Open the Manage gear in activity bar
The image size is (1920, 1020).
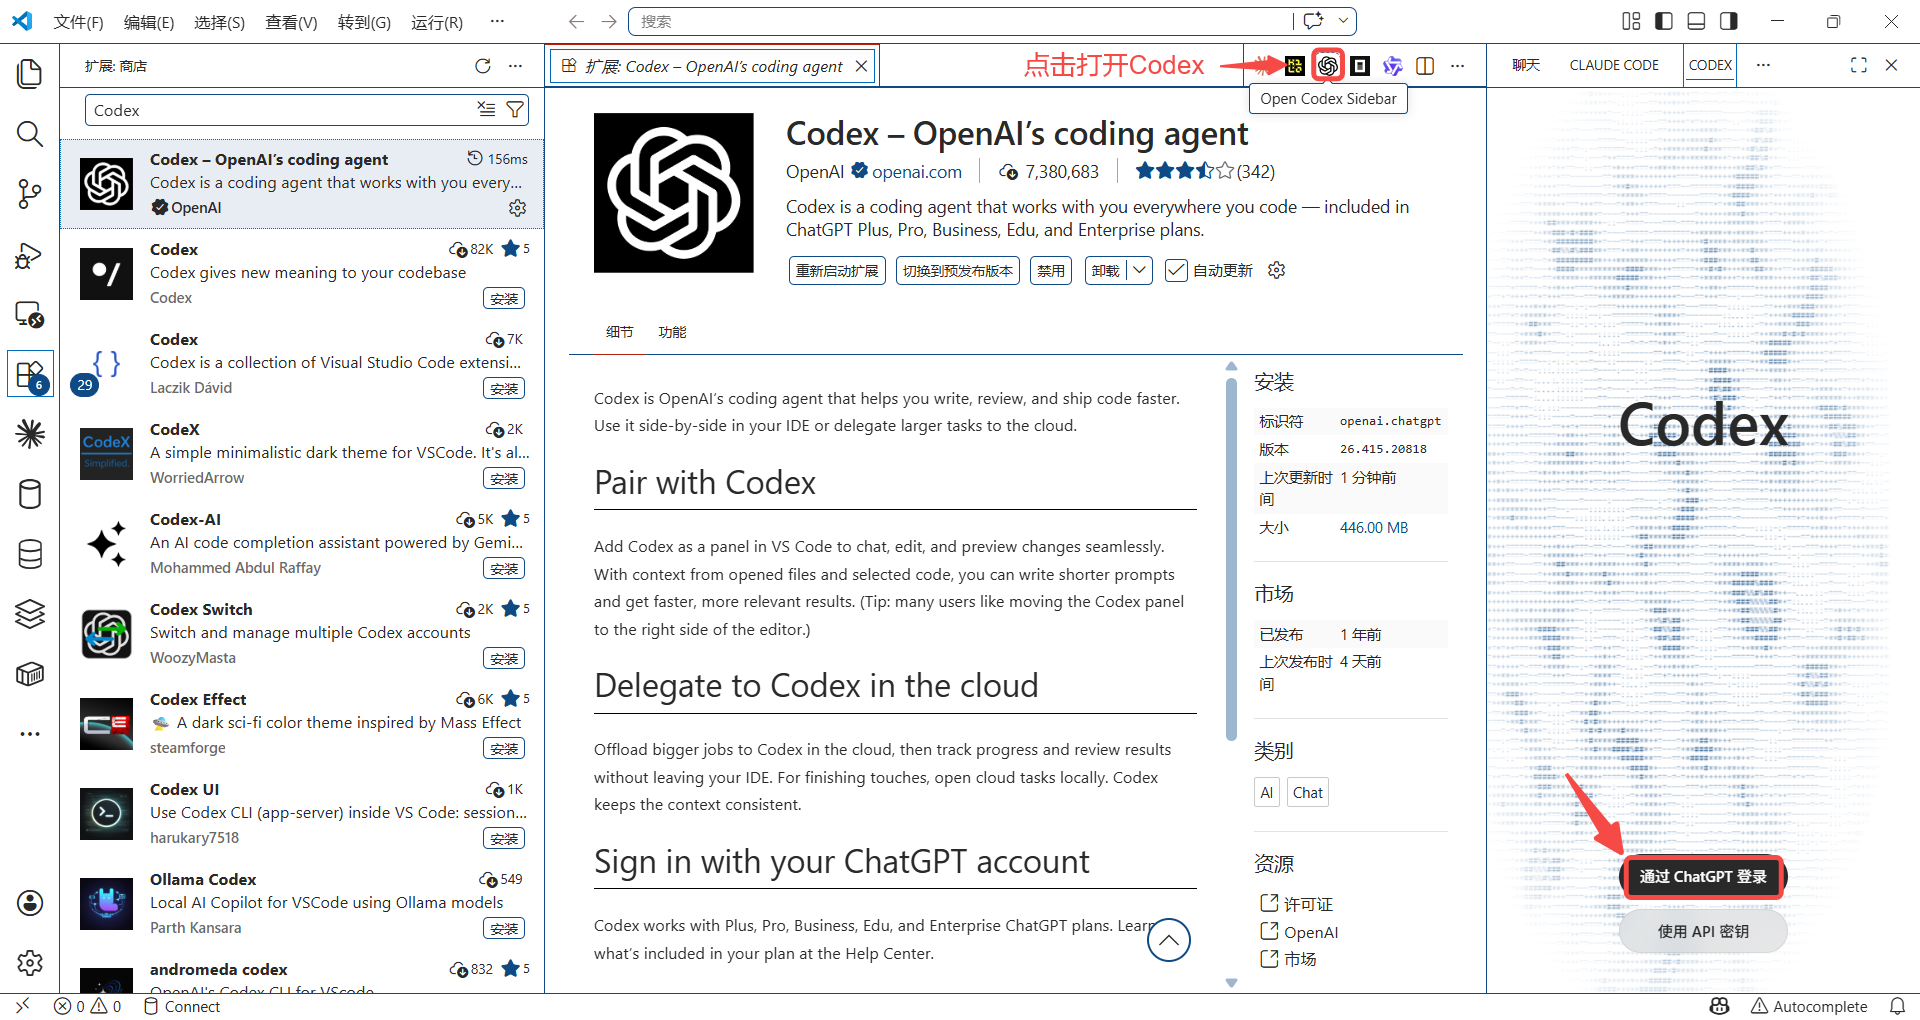30,963
